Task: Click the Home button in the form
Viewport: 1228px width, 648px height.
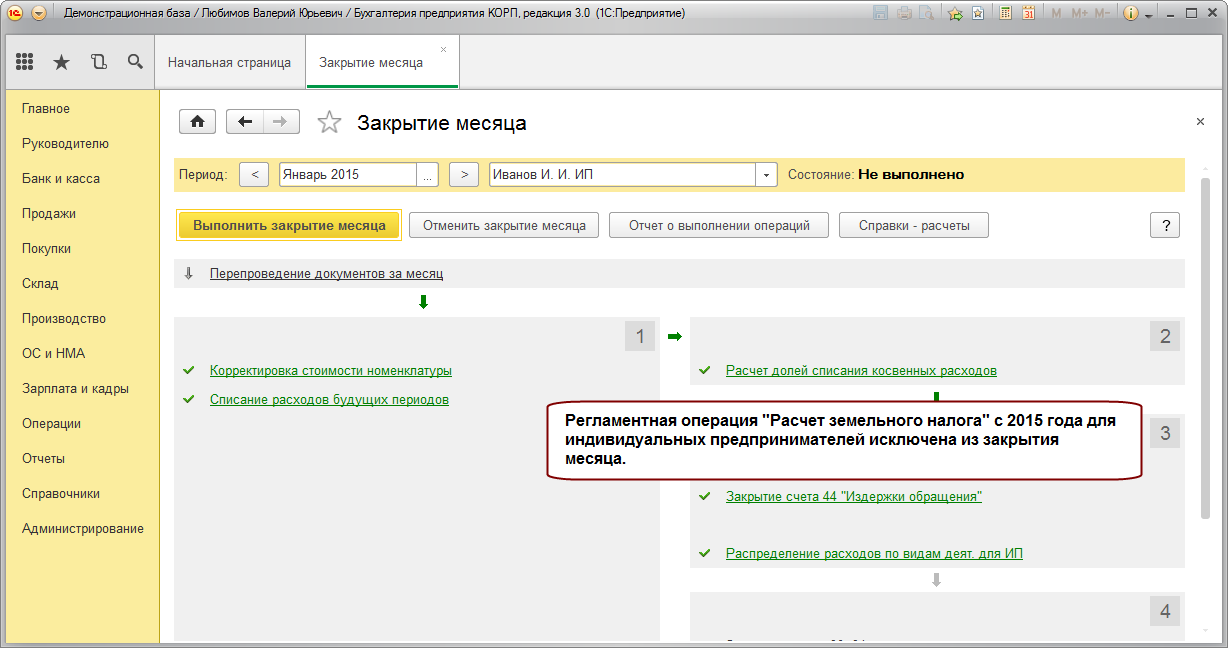Action: coord(198,121)
